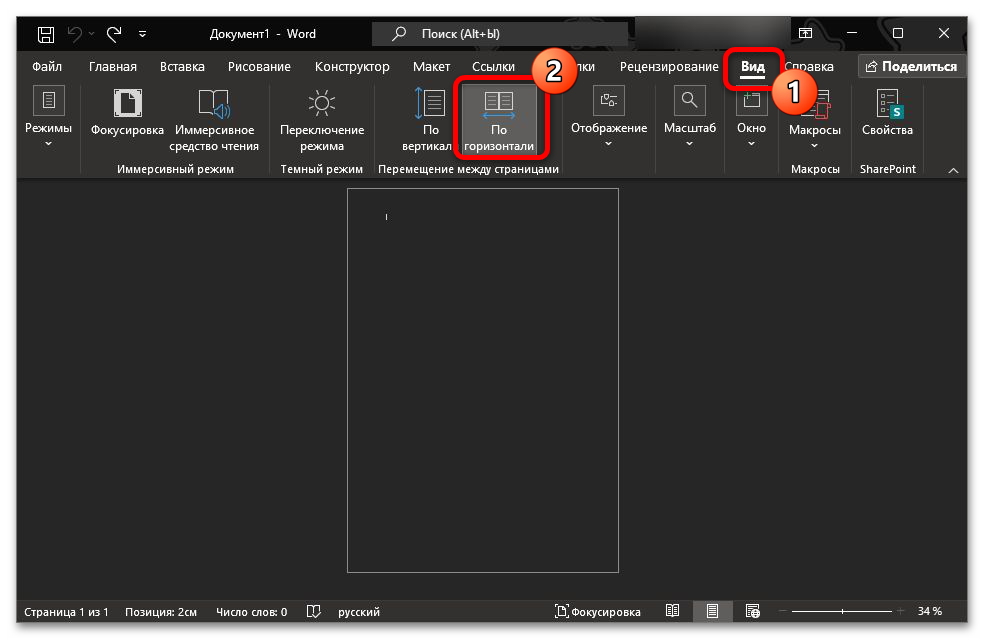Click the Поделиться button
Screen dimensions: 984x639
click(x=911, y=67)
